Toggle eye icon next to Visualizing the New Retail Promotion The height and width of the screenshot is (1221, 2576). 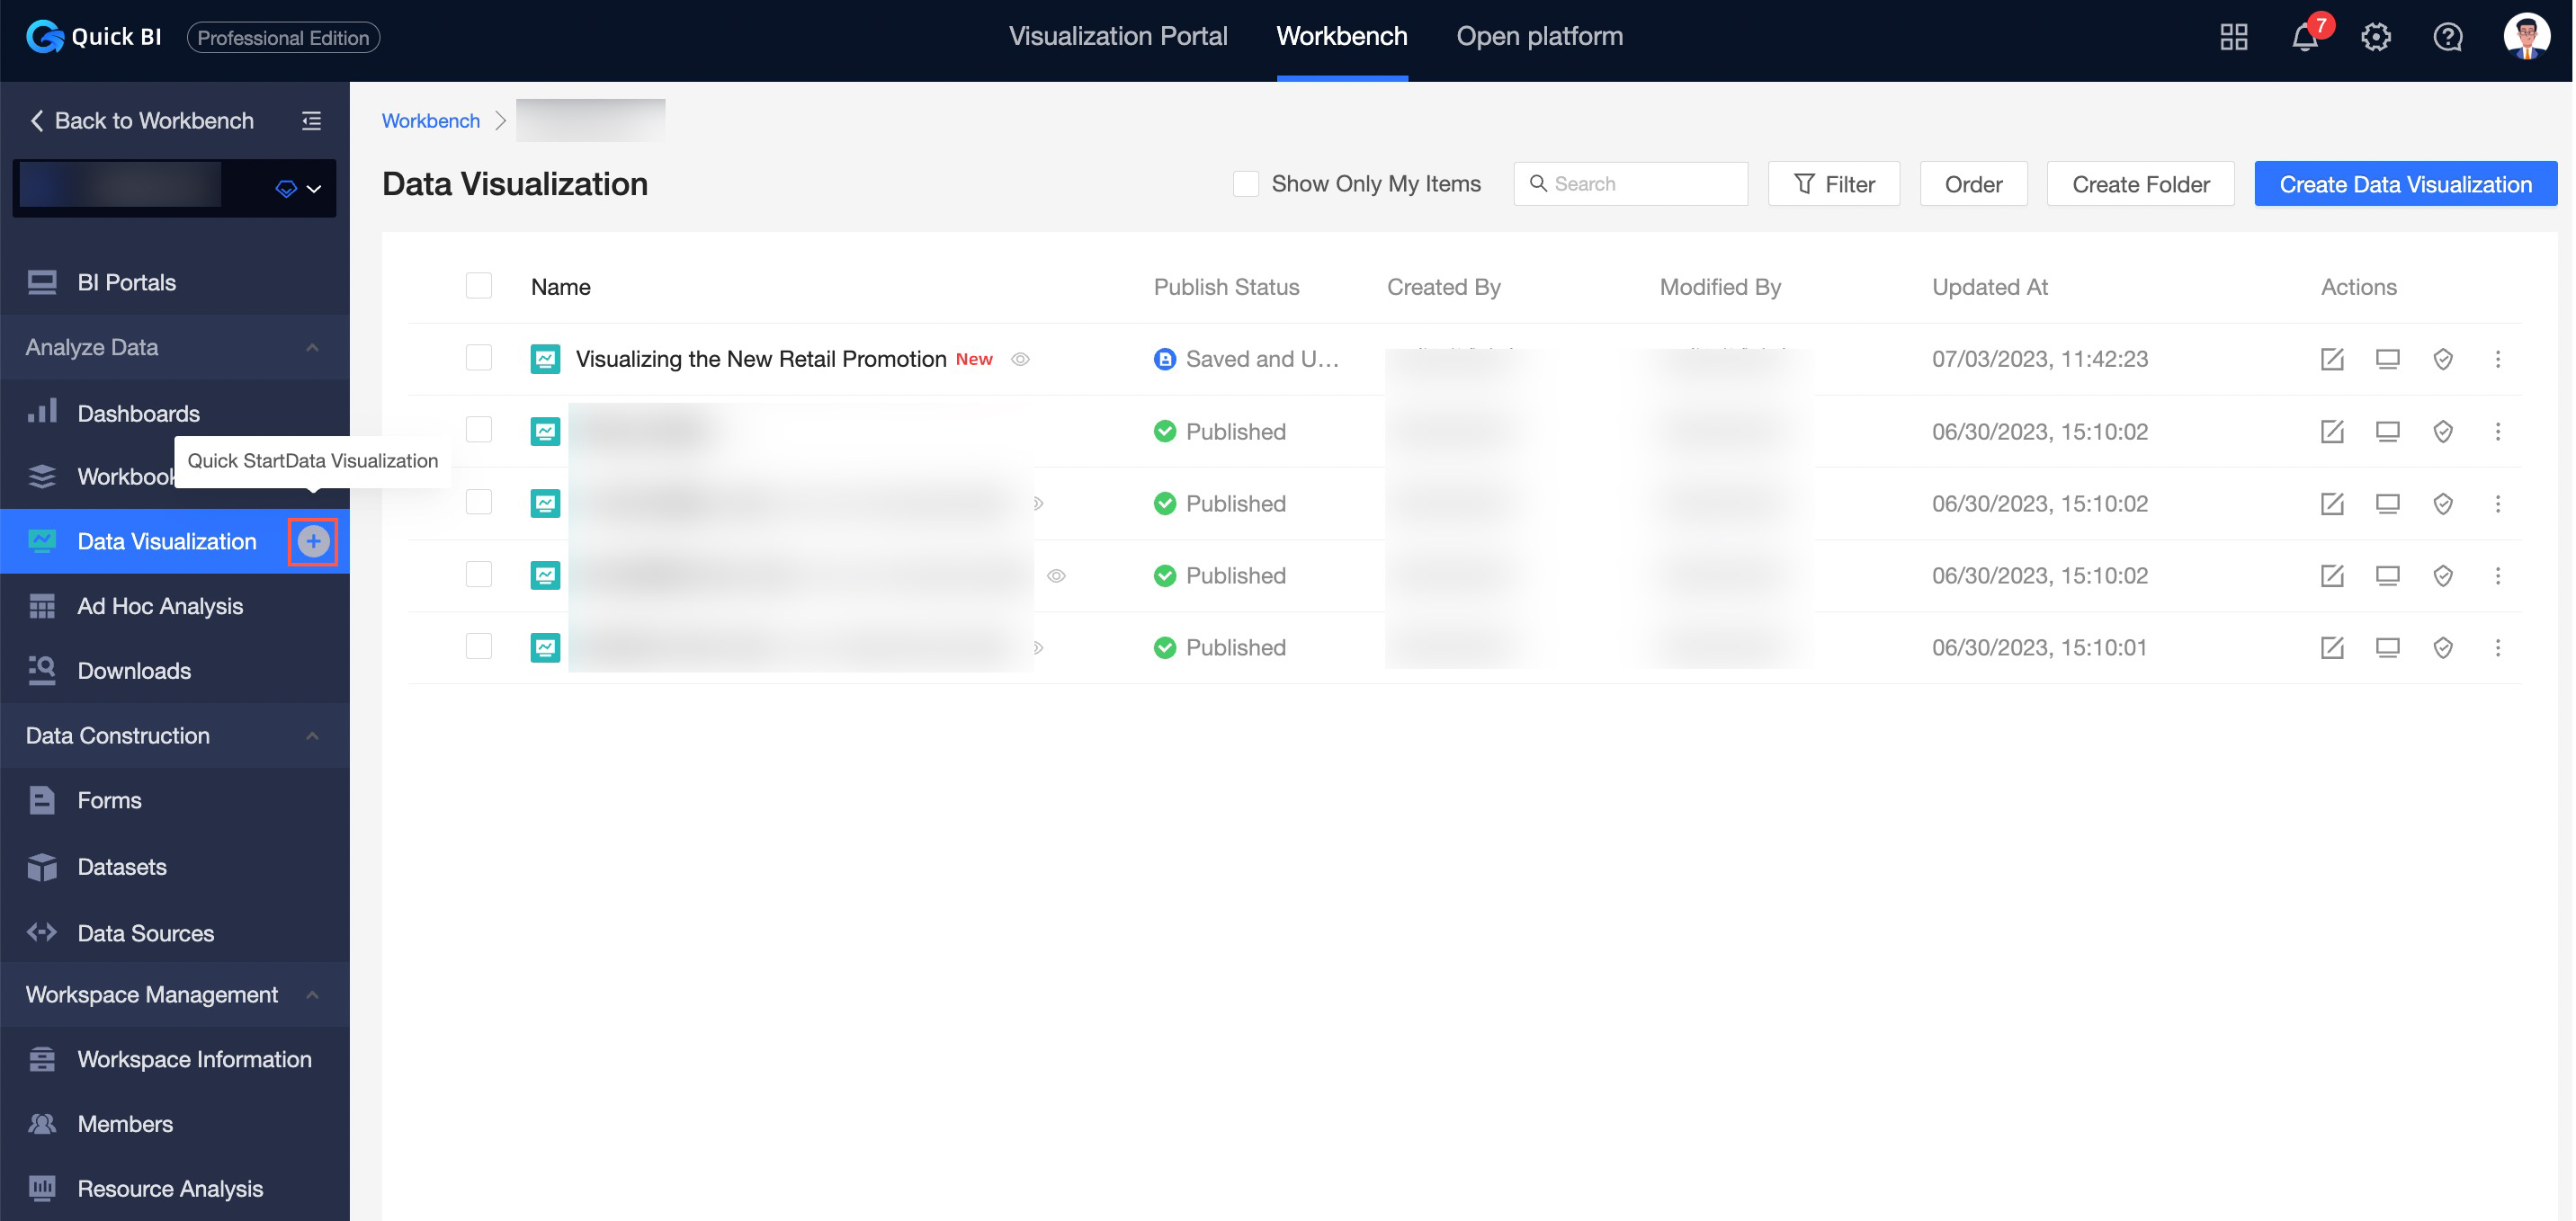1020,359
